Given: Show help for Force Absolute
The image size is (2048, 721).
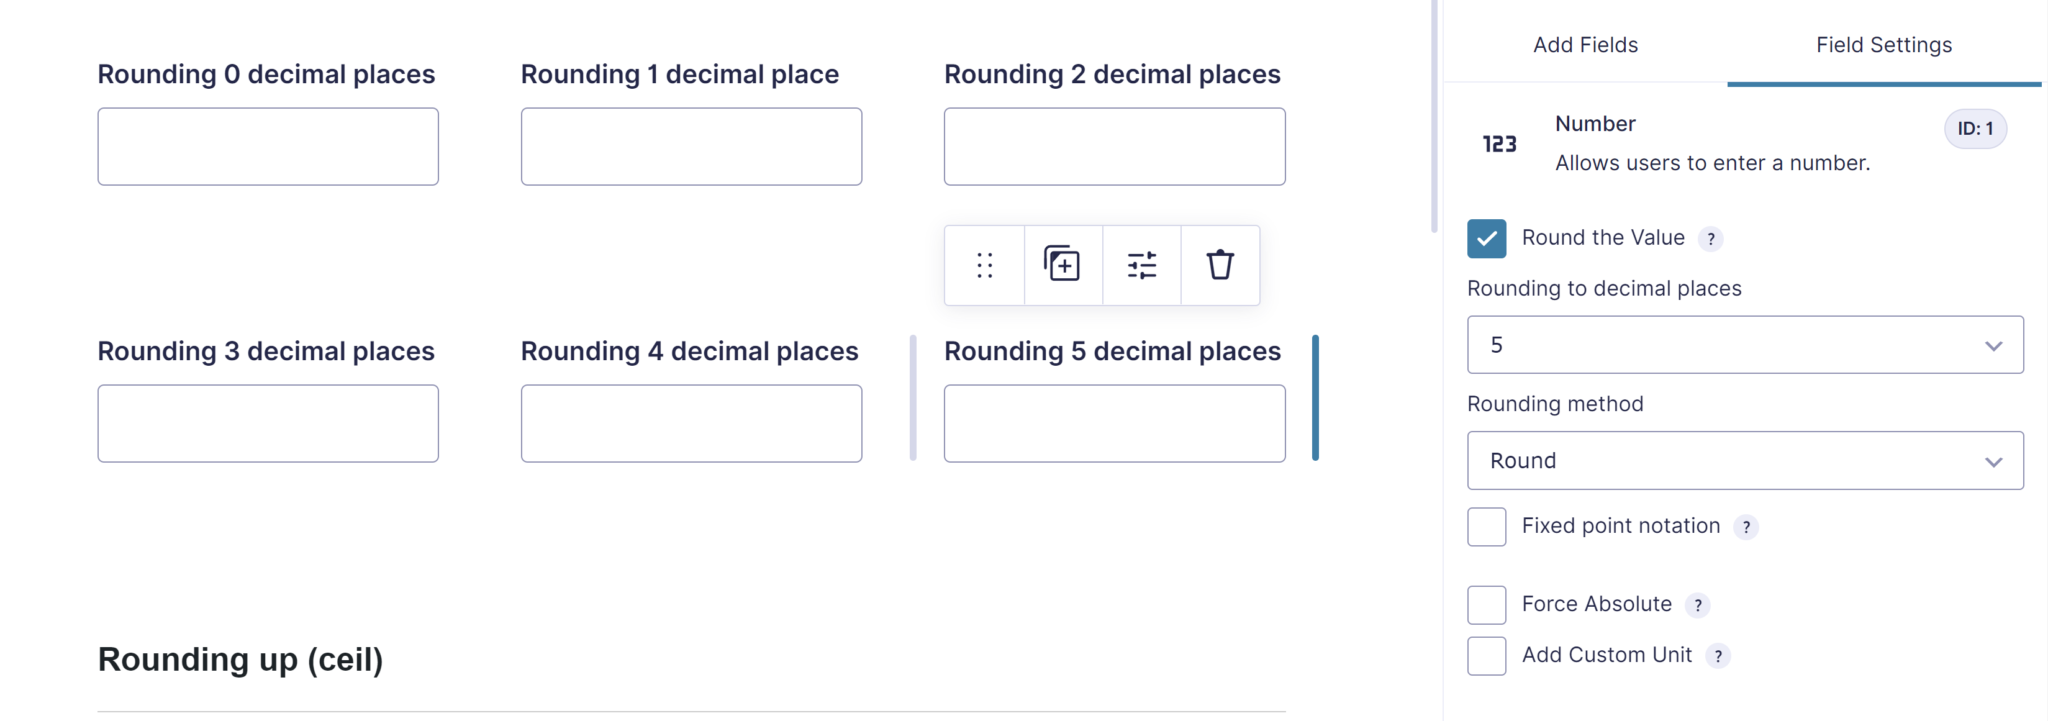Looking at the screenshot, I should [x=1698, y=605].
